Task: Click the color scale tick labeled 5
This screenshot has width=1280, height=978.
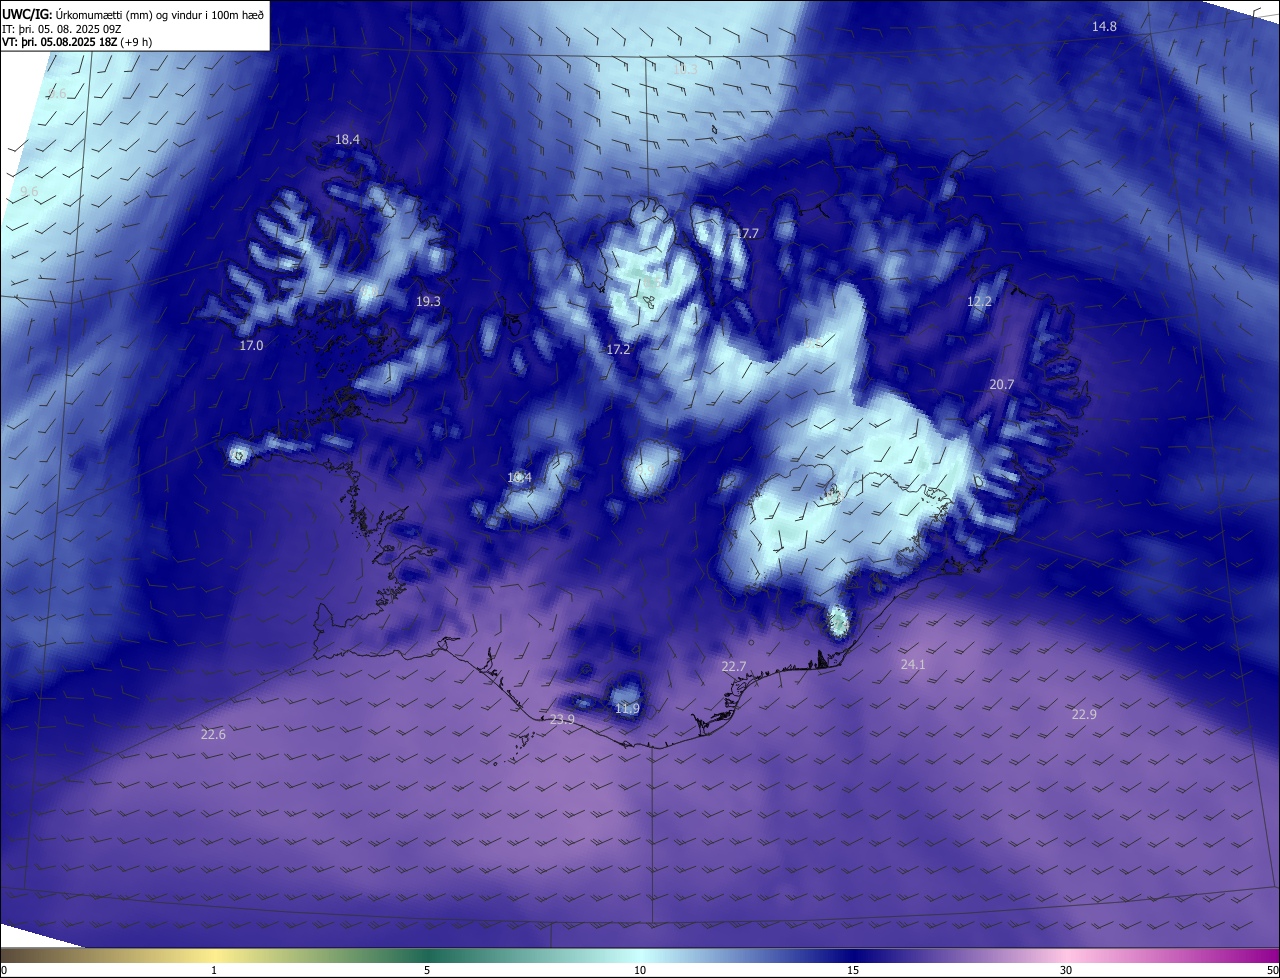Action: click(427, 970)
